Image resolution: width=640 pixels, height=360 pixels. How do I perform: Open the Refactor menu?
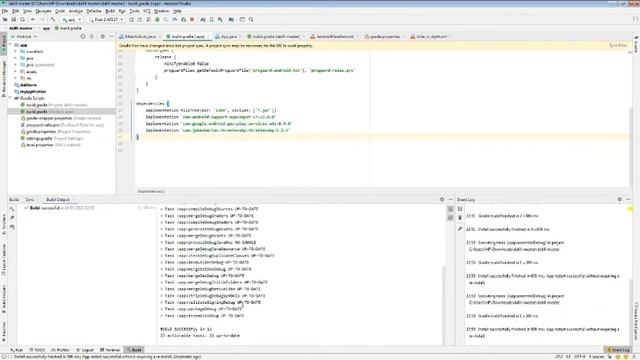93,11
